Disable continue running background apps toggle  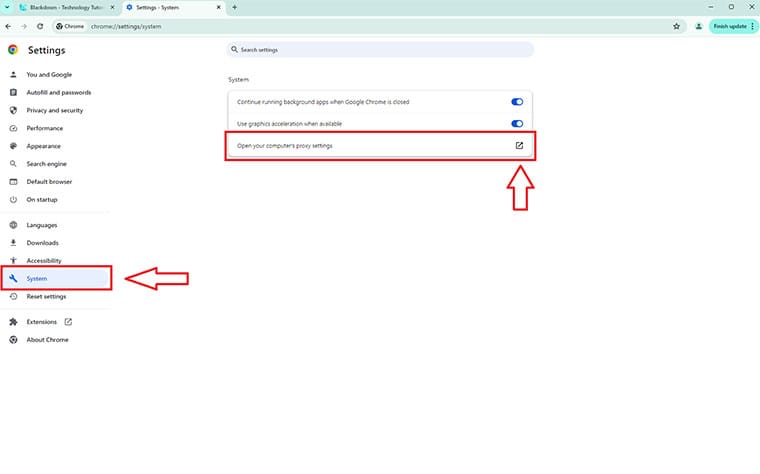(x=517, y=102)
